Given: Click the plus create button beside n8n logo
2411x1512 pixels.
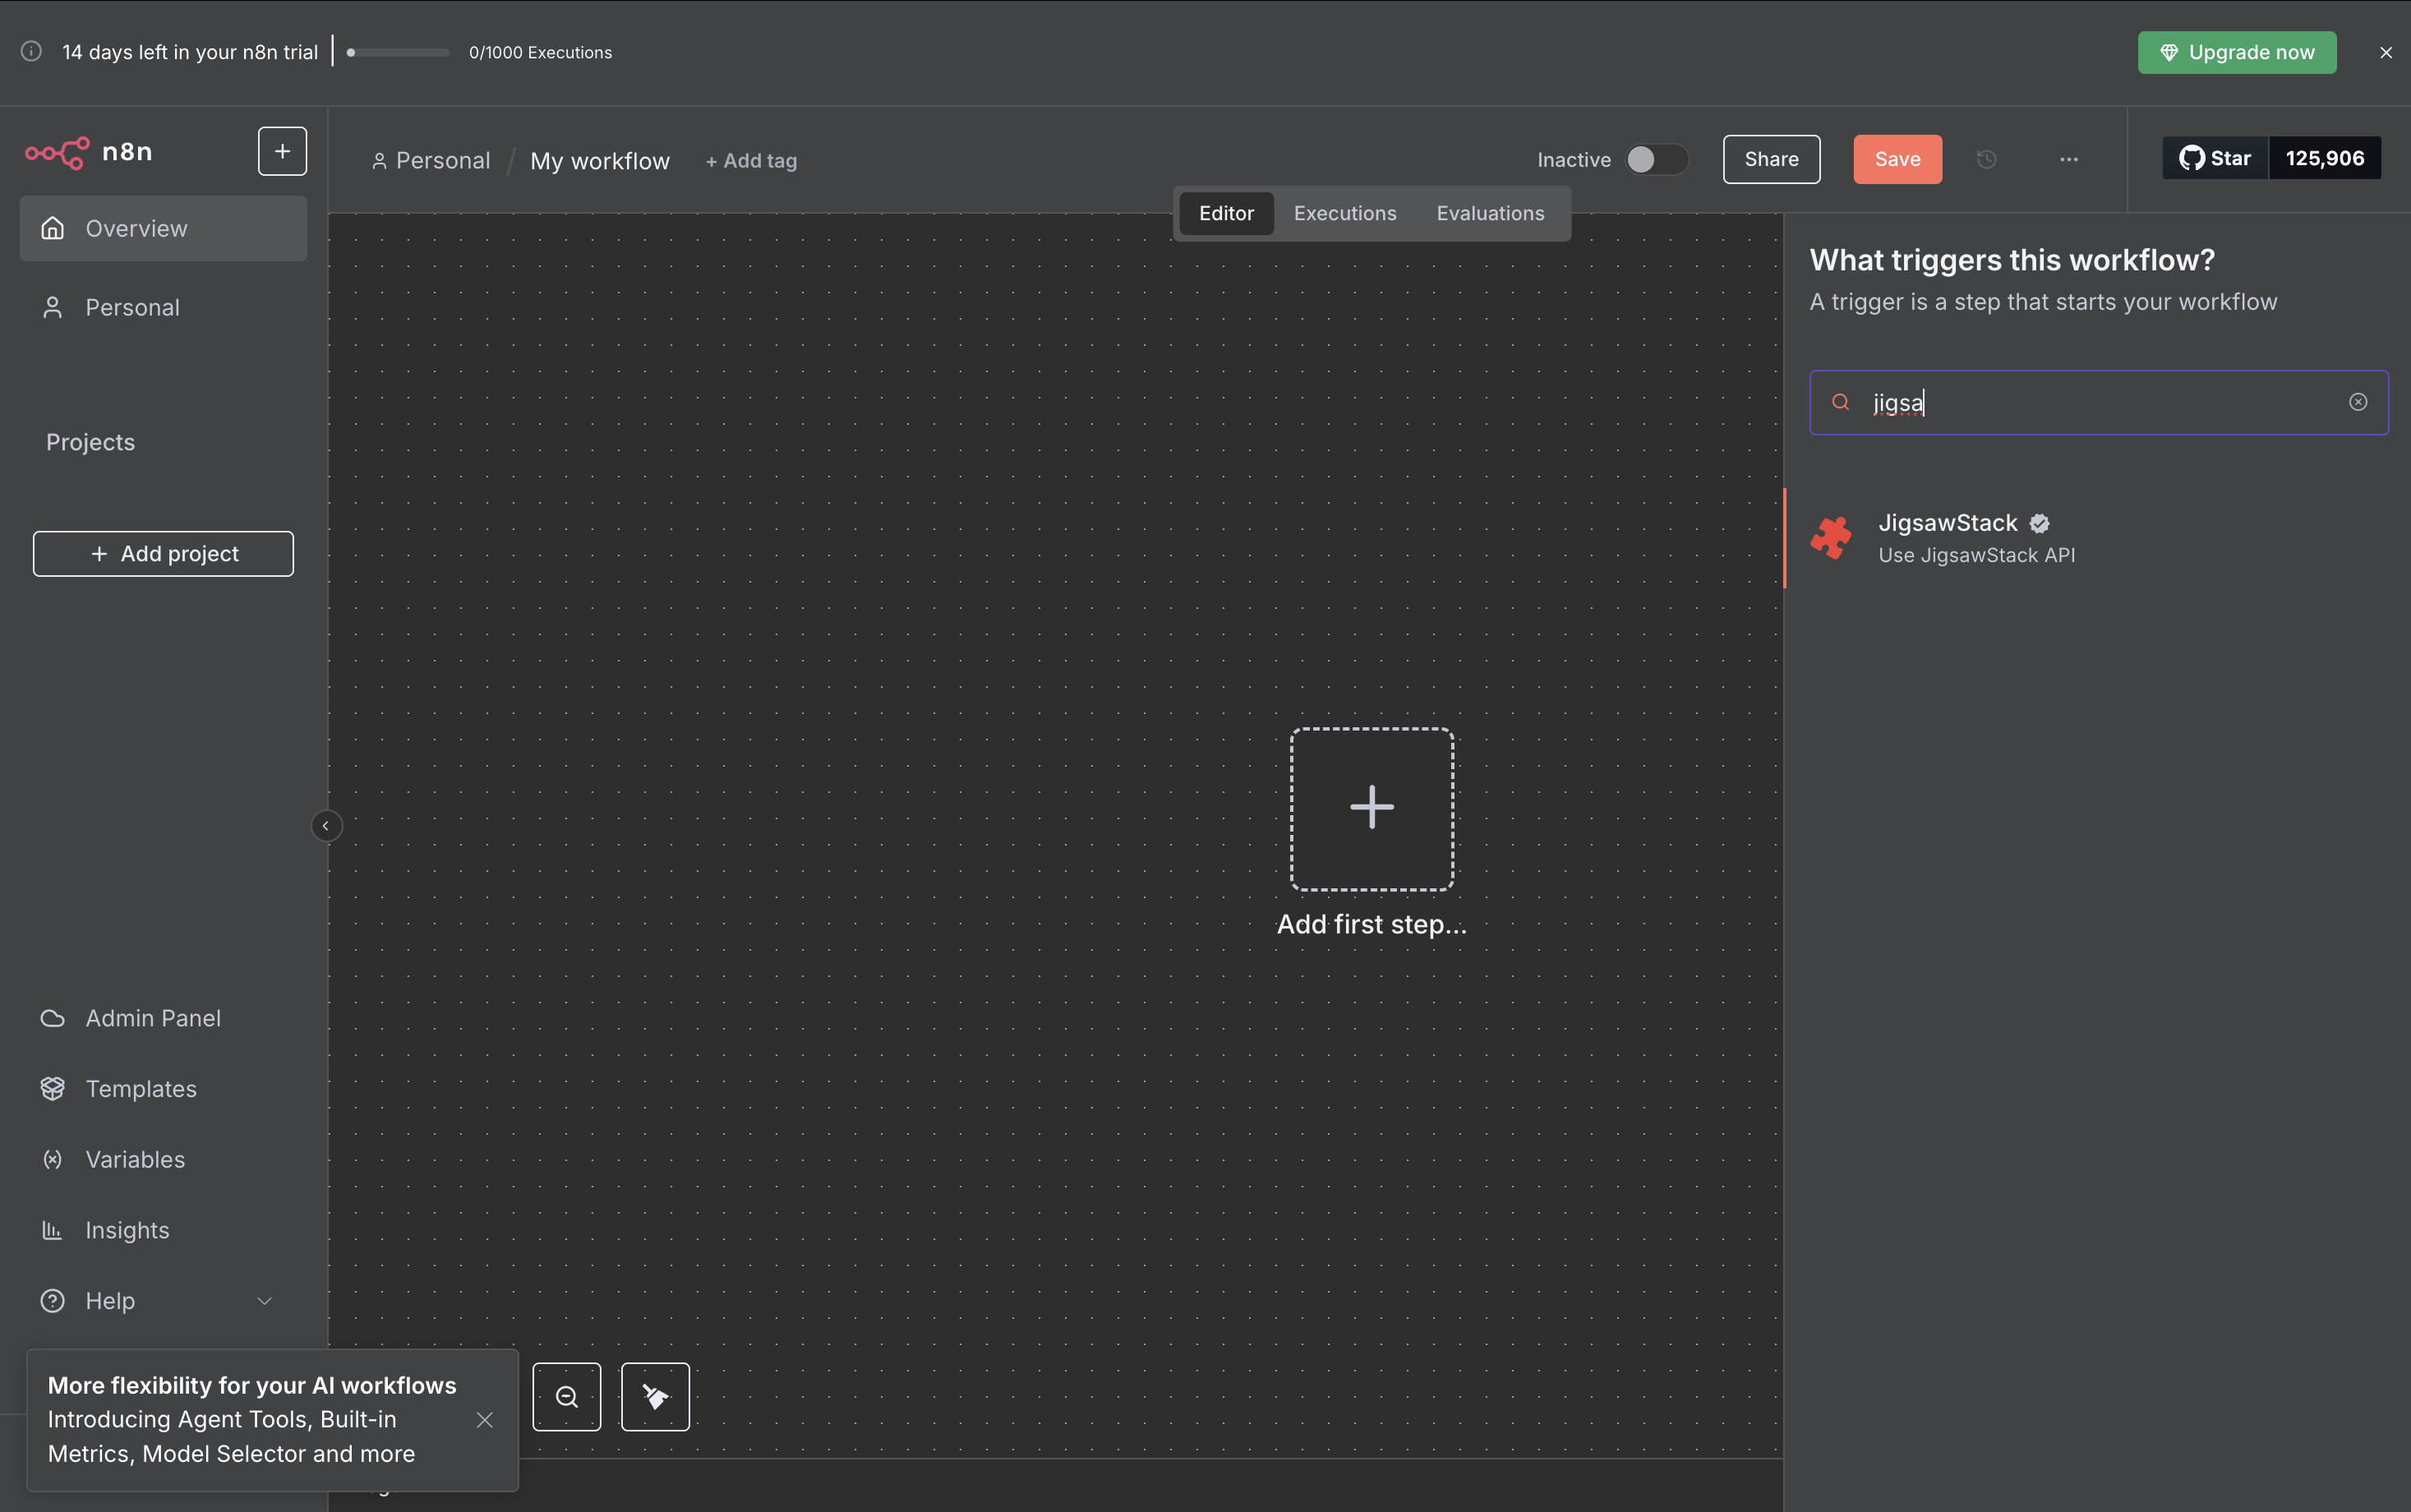Looking at the screenshot, I should (x=282, y=151).
